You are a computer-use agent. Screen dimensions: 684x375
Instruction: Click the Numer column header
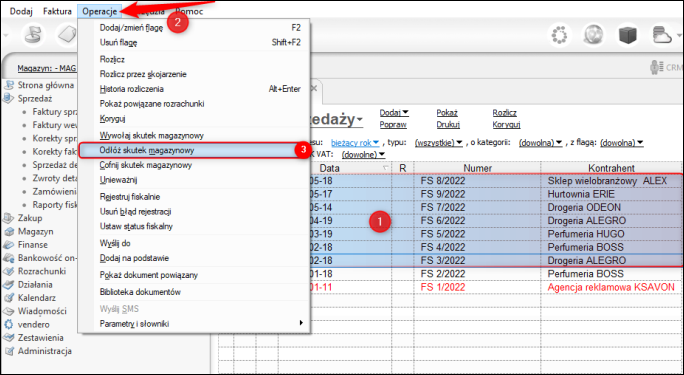click(477, 168)
